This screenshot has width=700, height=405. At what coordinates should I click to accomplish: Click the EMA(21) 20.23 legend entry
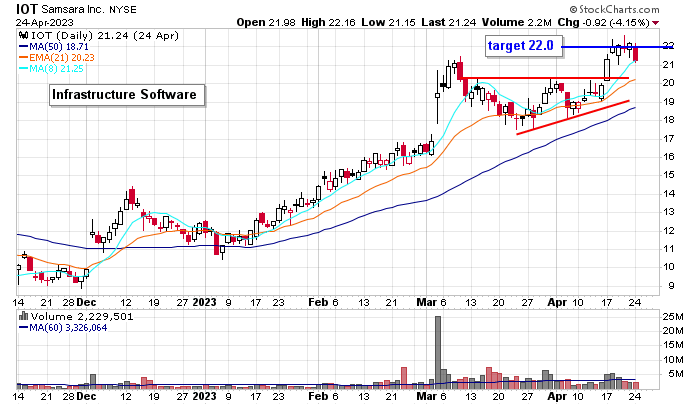pyautogui.click(x=57, y=58)
